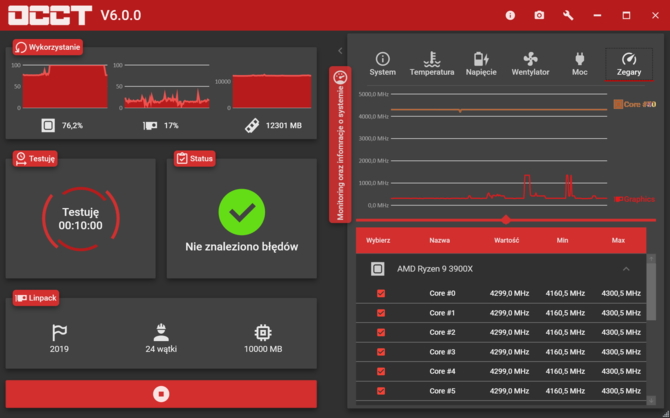Uncheck the Core #4 checkbox
The image size is (670, 418).
point(381,371)
